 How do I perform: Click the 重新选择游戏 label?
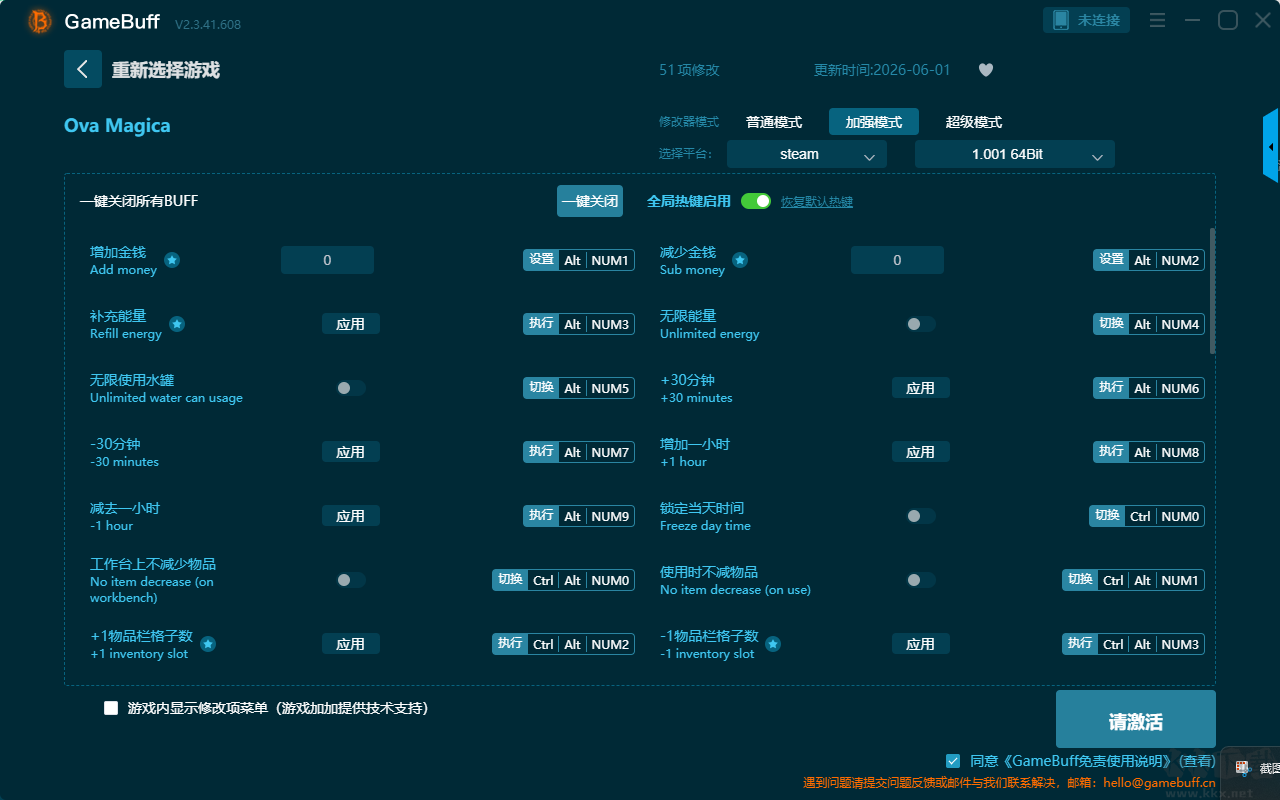point(165,70)
